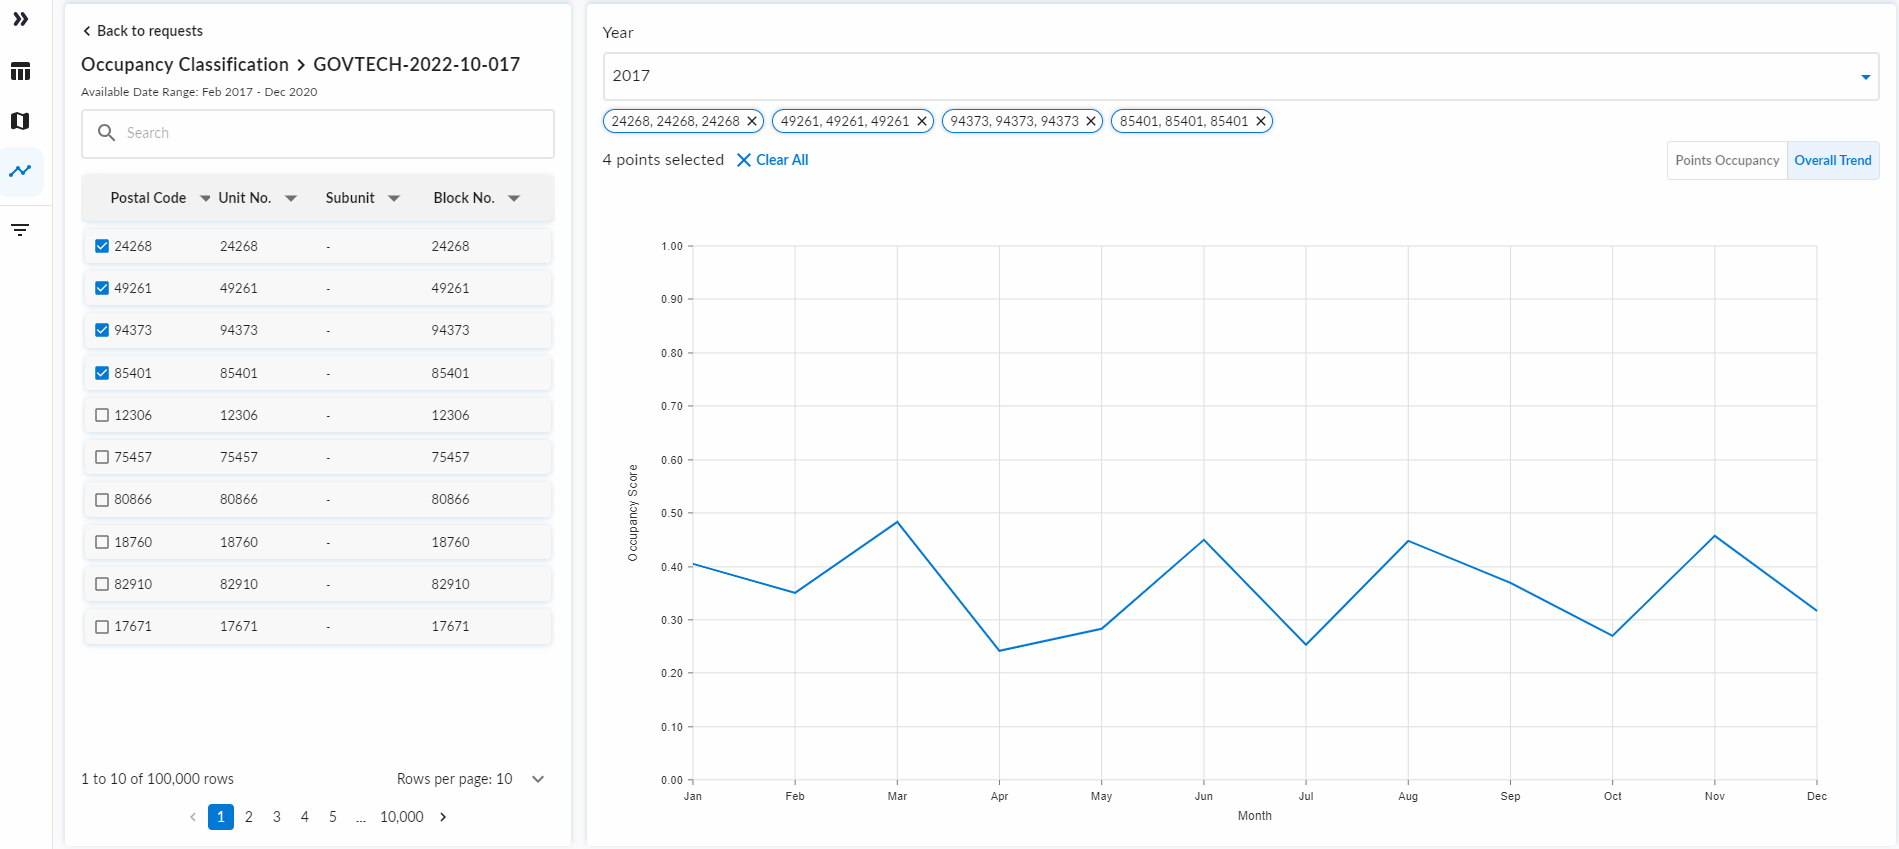Open the filter list icon in sidebar
The image size is (1899, 849).
point(20,230)
